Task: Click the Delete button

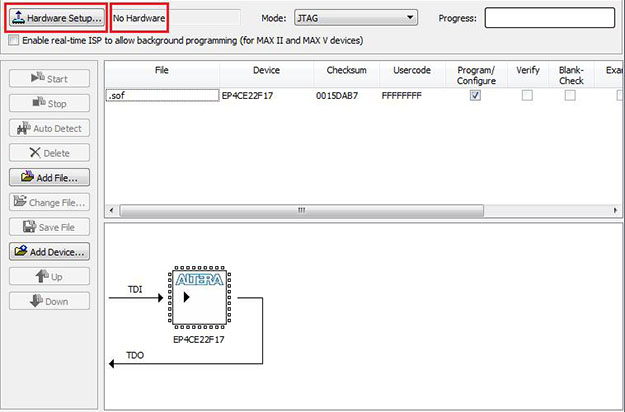Action: [50, 153]
